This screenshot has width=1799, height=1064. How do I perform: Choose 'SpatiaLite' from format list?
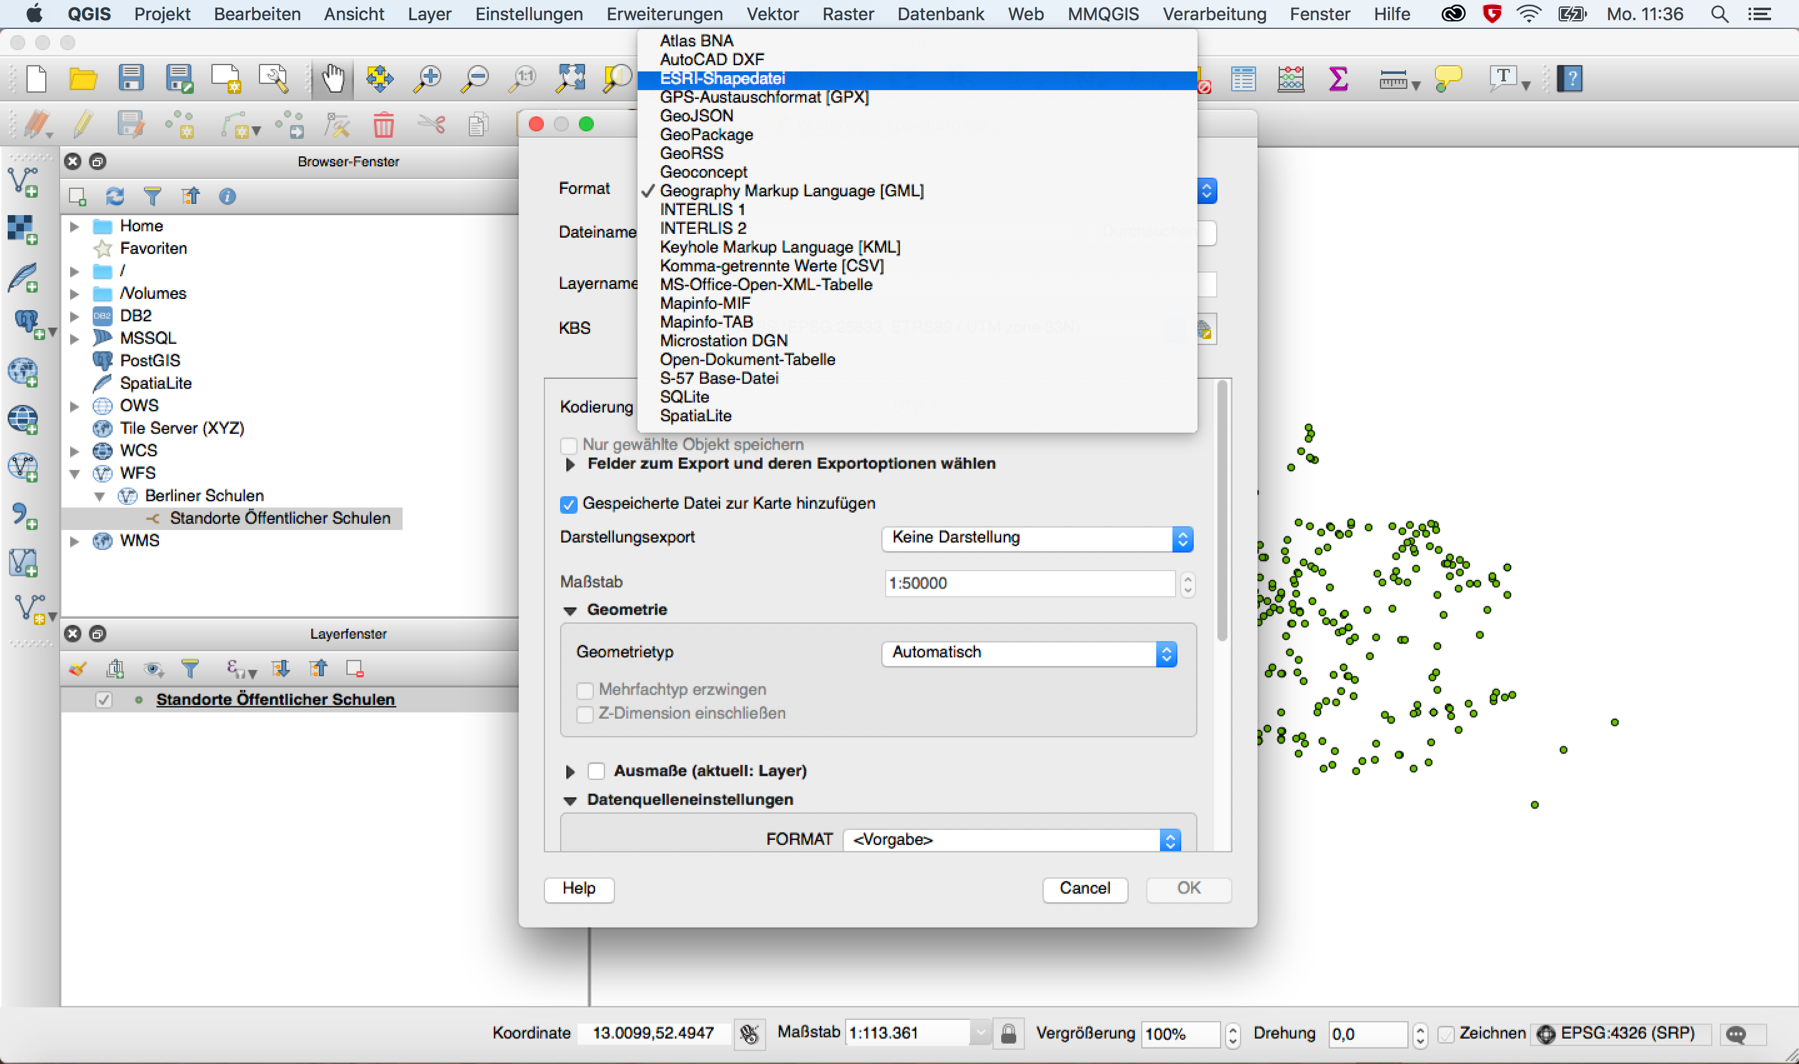[x=917, y=416]
